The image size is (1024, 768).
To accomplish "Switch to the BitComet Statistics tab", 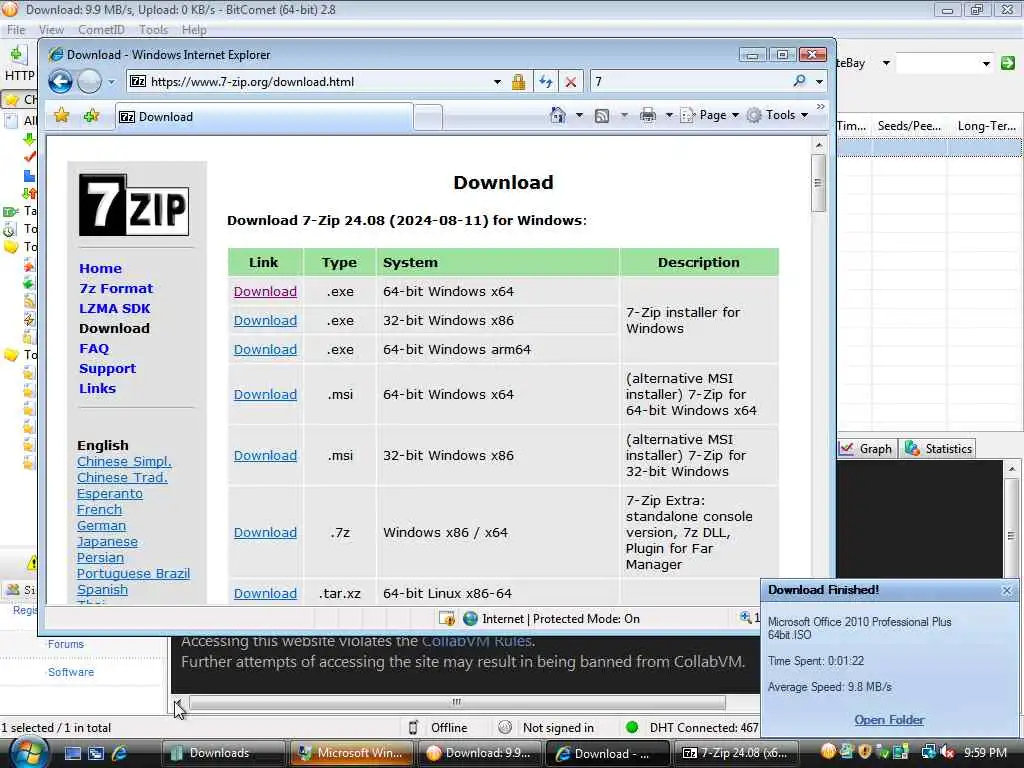I will pyautogui.click(x=938, y=449).
